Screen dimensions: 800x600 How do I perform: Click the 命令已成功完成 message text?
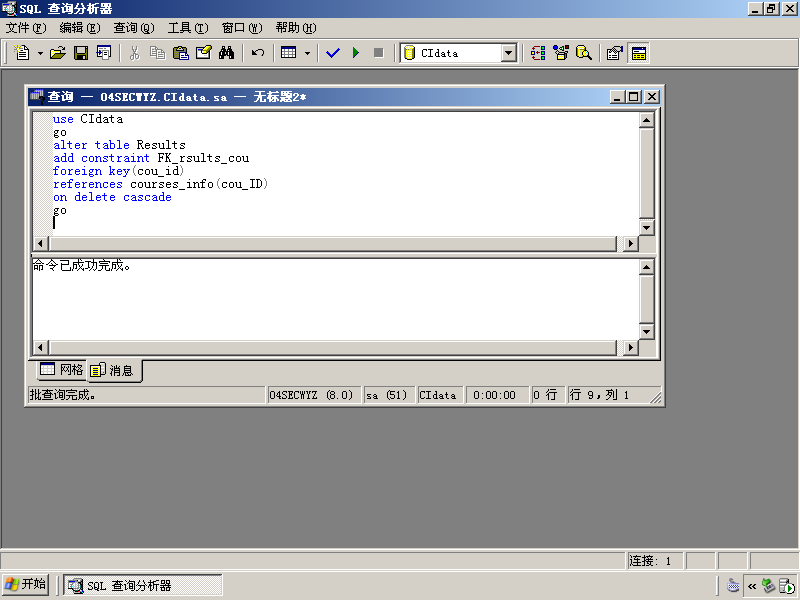[82, 265]
